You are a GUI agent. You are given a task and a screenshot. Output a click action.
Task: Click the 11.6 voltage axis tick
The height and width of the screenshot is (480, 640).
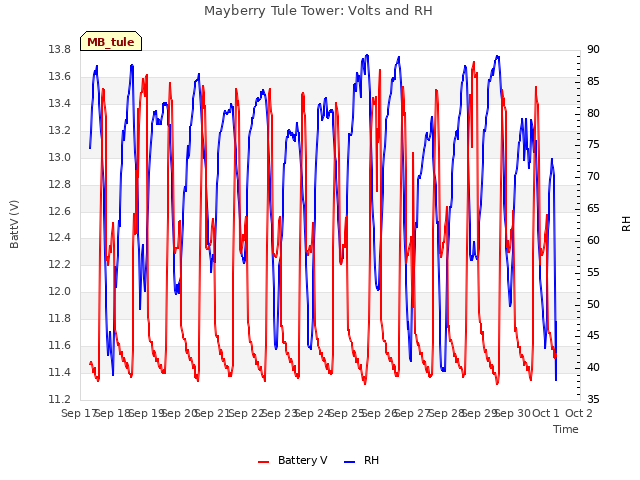[x=59, y=346]
